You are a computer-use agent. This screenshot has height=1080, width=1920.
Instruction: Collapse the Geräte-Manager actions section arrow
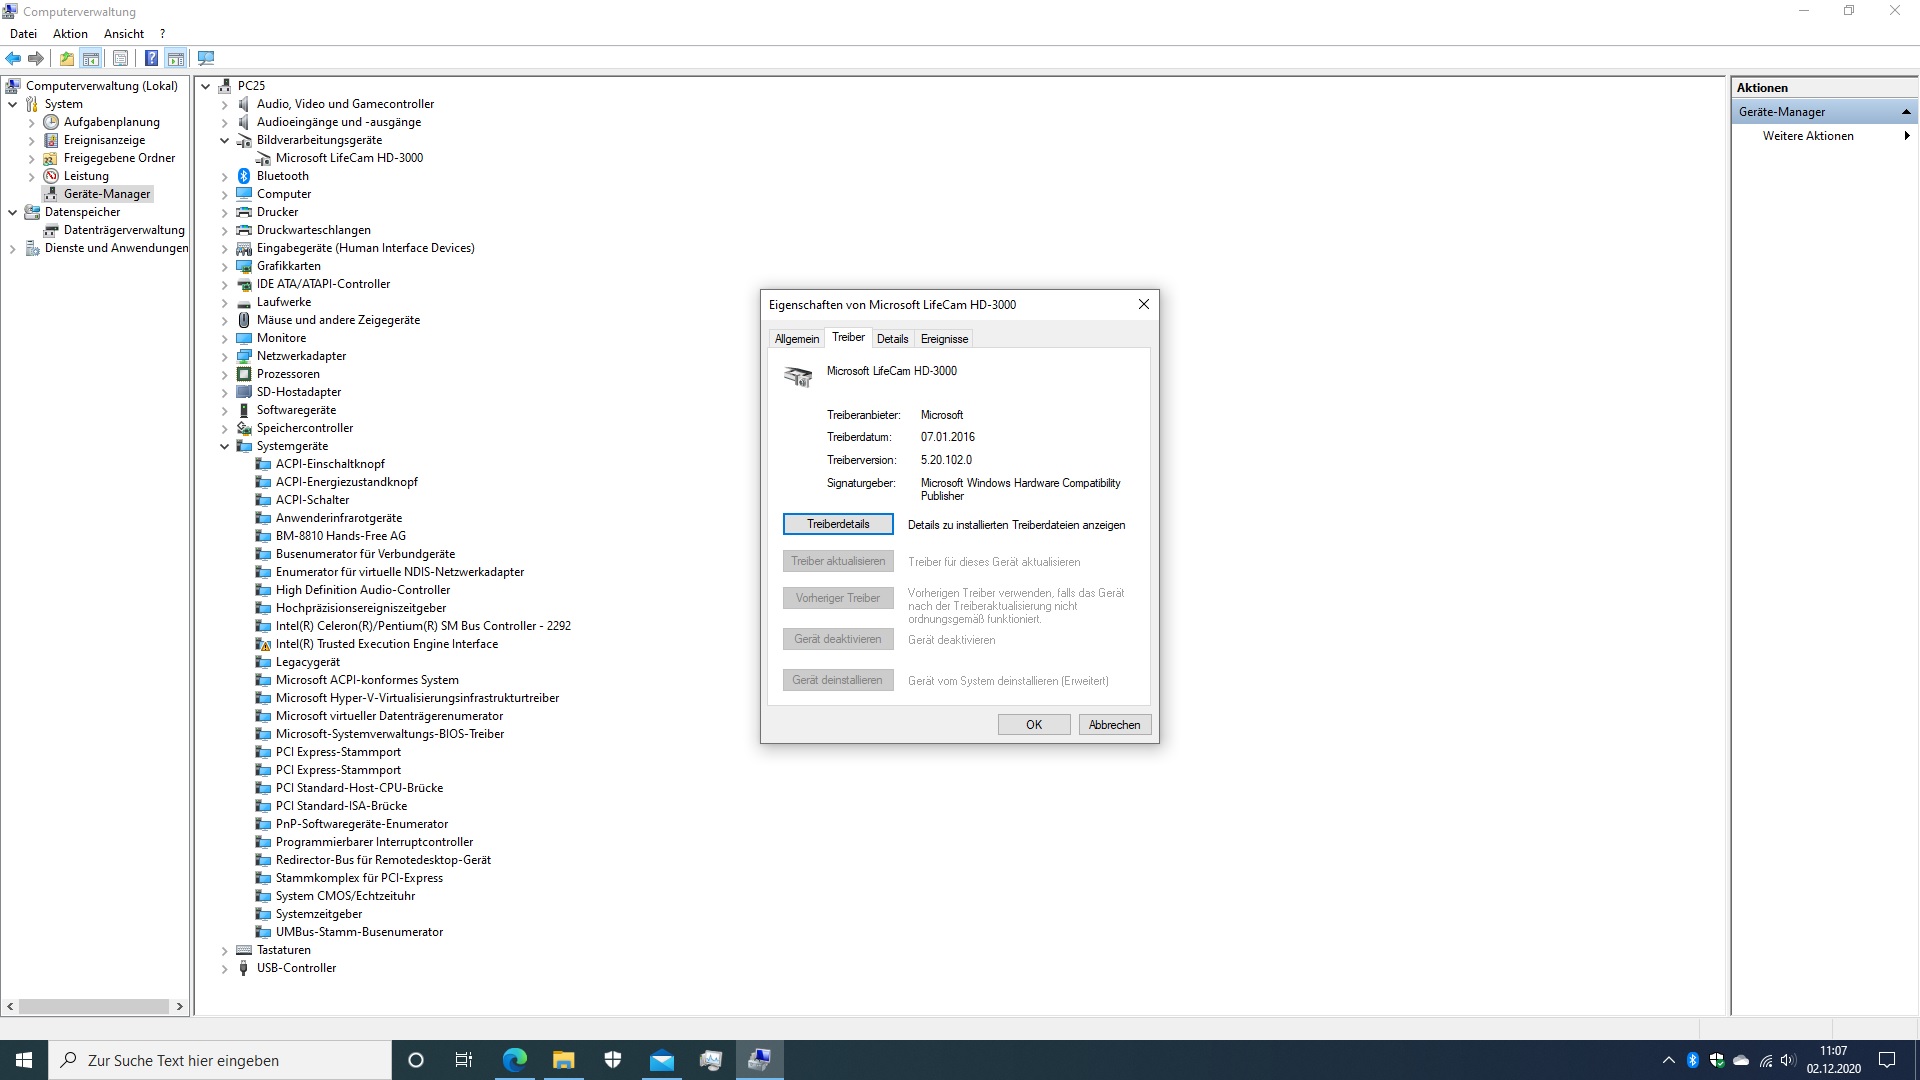click(x=1906, y=112)
